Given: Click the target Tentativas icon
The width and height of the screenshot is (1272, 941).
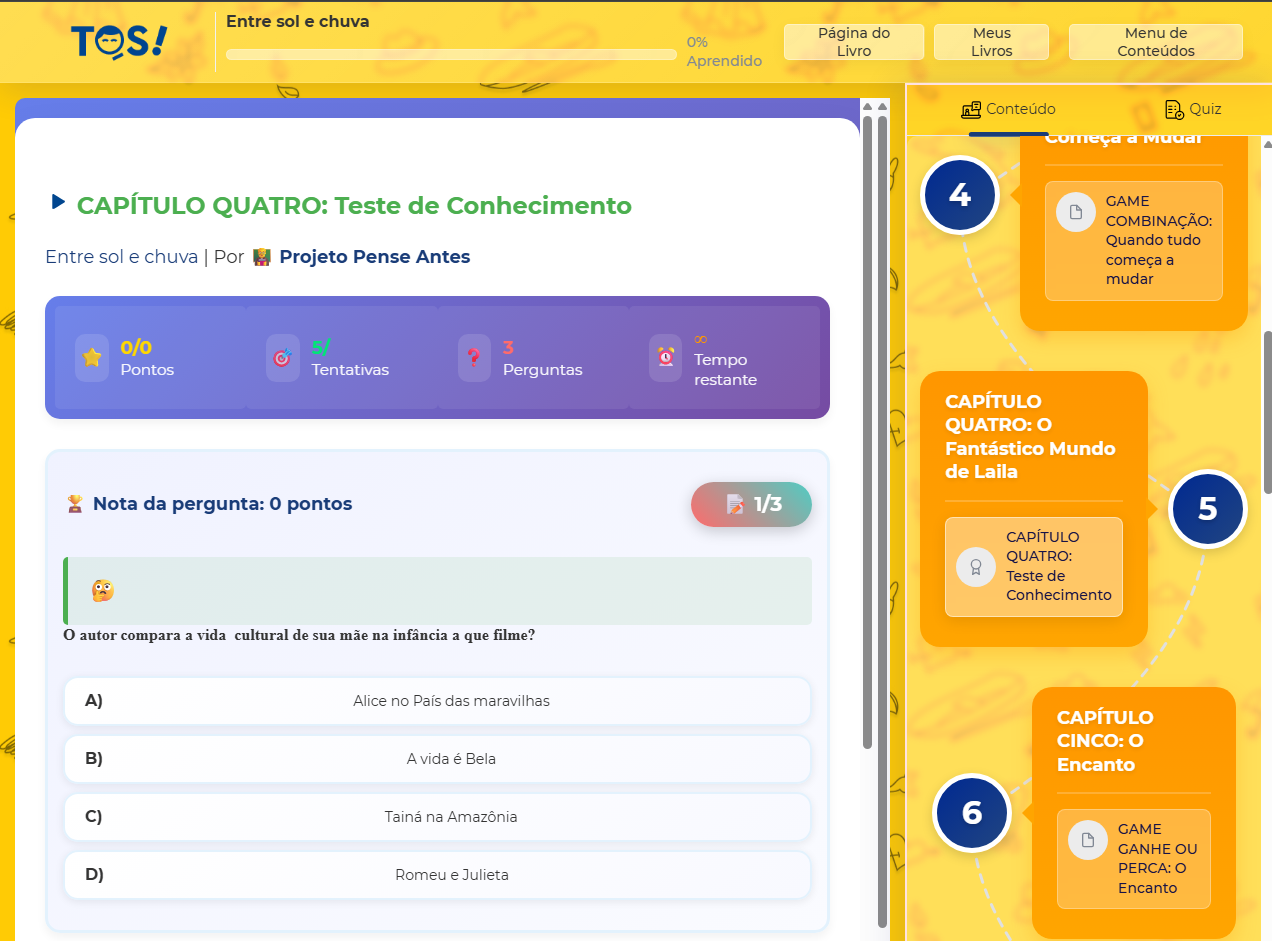Looking at the screenshot, I should click(x=283, y=358).
